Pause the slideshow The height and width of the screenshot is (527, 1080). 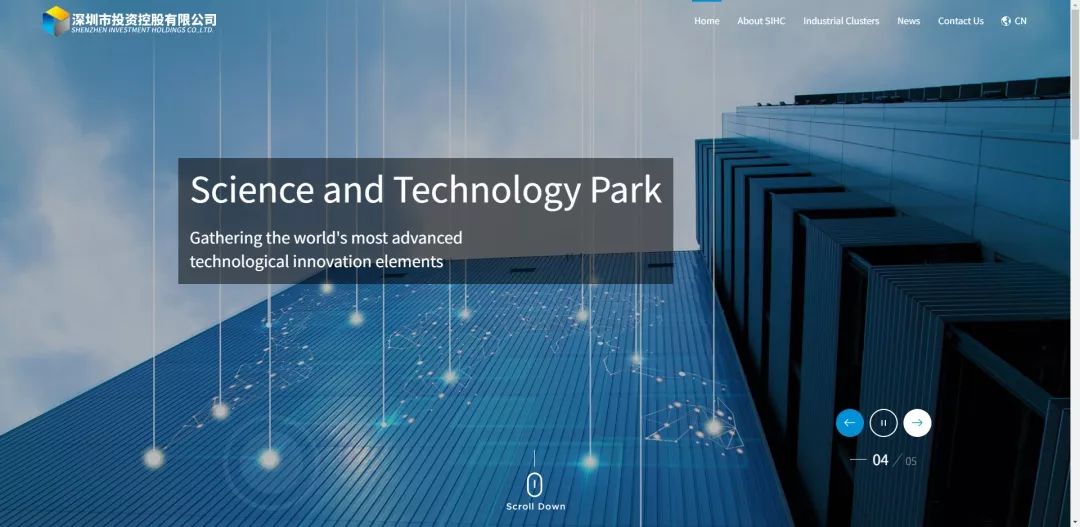(883, 423)
